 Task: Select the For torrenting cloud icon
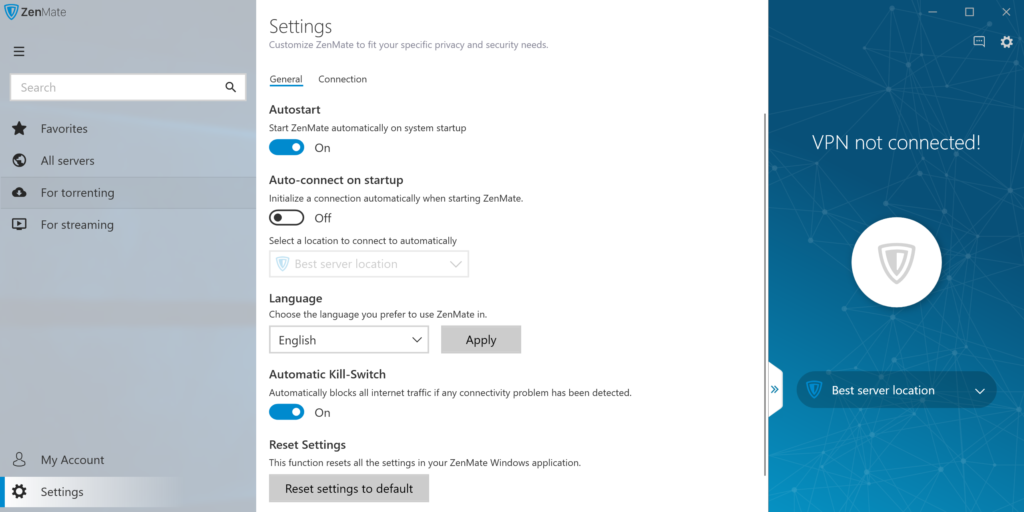click(x=19, y=193)
